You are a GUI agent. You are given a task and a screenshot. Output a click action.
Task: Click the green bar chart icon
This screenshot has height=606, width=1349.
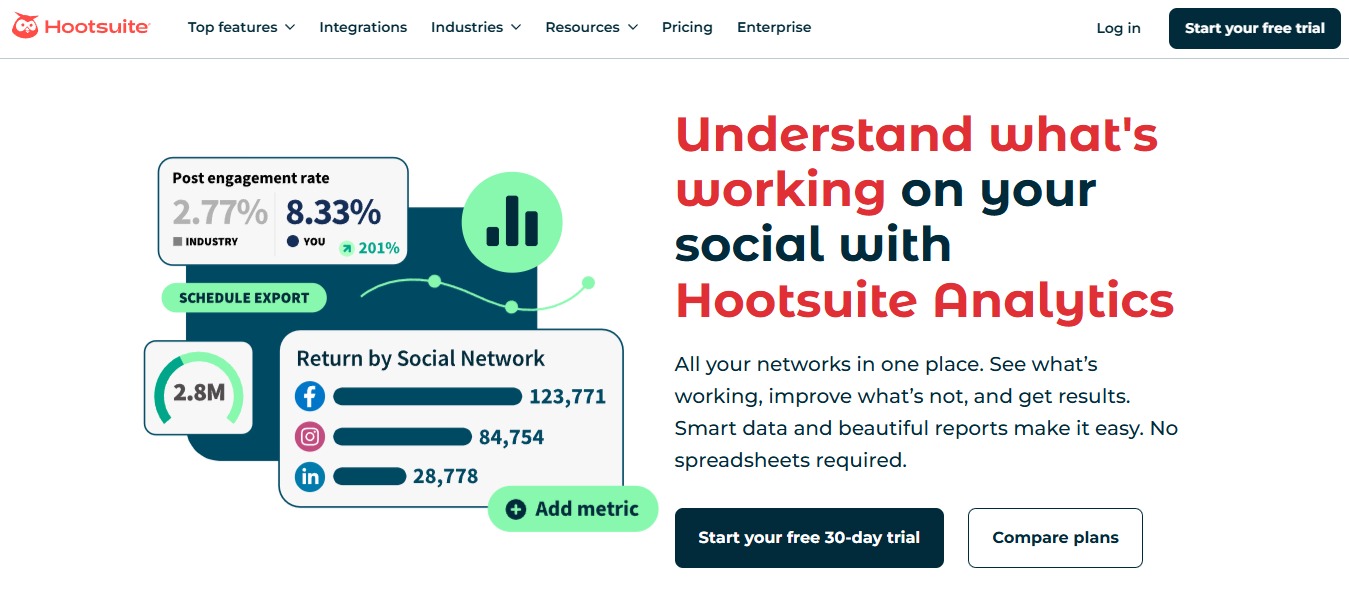pyautogui.click(x=512, y=222)
